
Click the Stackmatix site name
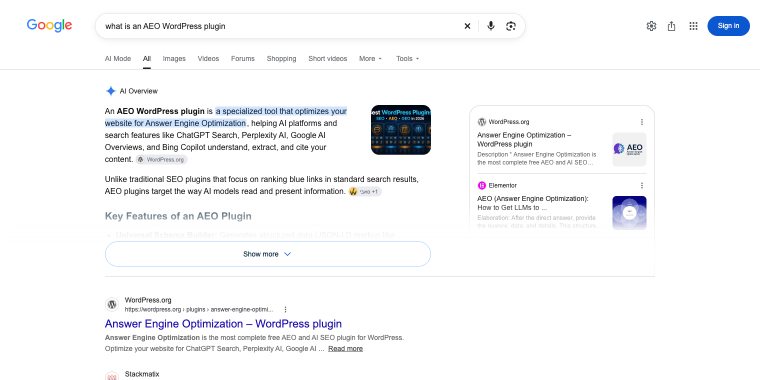pos(142,374)
